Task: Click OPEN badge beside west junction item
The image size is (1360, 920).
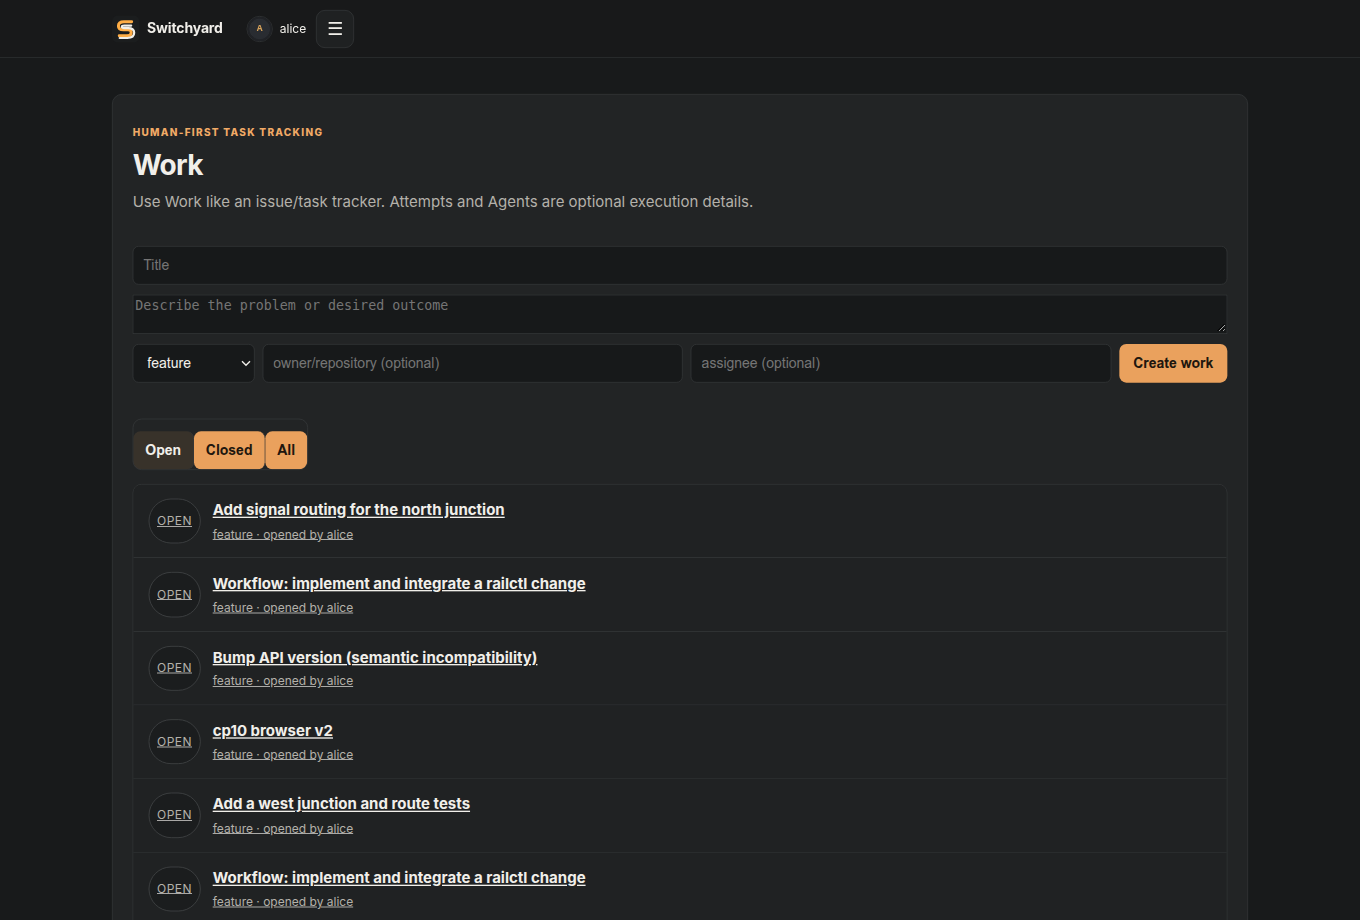Action: pyautogui.click(x=175, y=815)
